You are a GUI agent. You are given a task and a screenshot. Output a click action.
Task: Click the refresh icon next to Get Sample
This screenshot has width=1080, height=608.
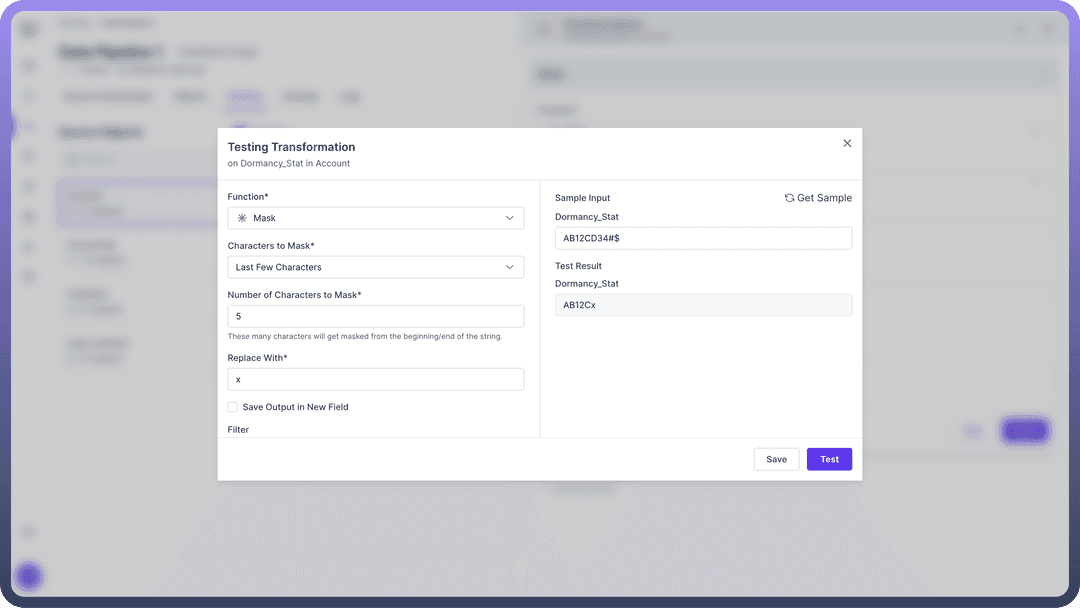click(x=789, y=198)
